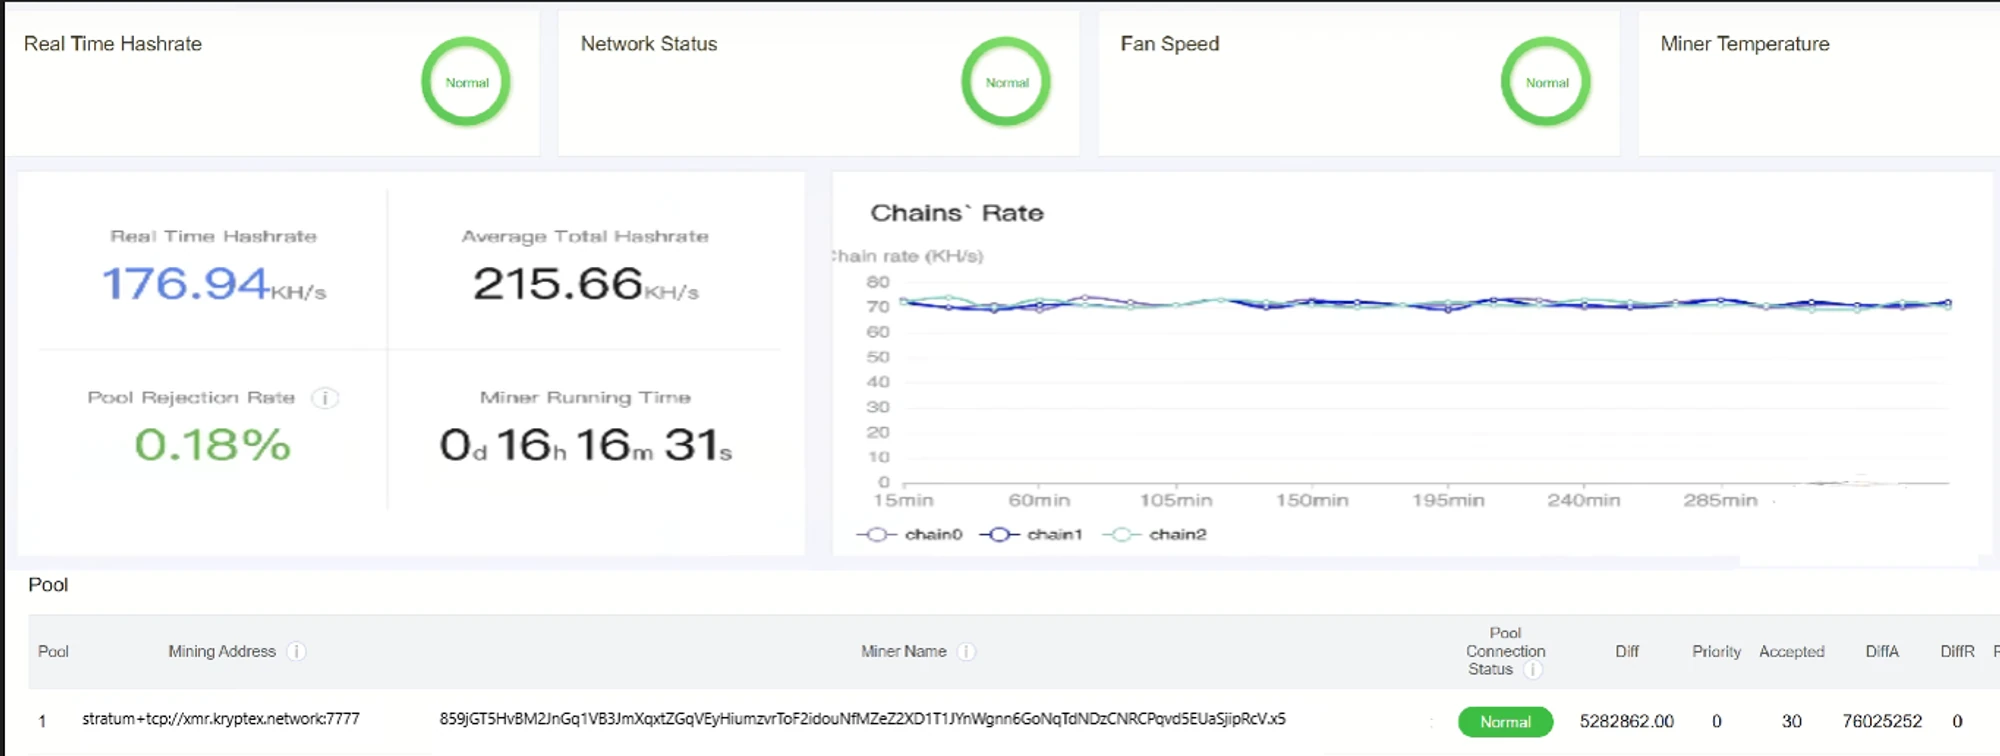Click the Miner Temperature card title
The width and height of the screenshot is (2000, 756).
click(x=1744, y=44)
